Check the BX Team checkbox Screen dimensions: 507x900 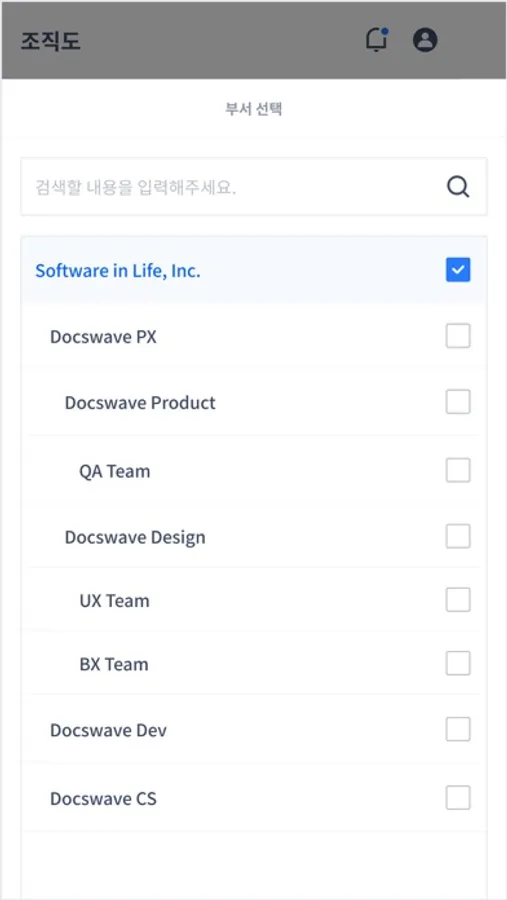pos(458,664)
